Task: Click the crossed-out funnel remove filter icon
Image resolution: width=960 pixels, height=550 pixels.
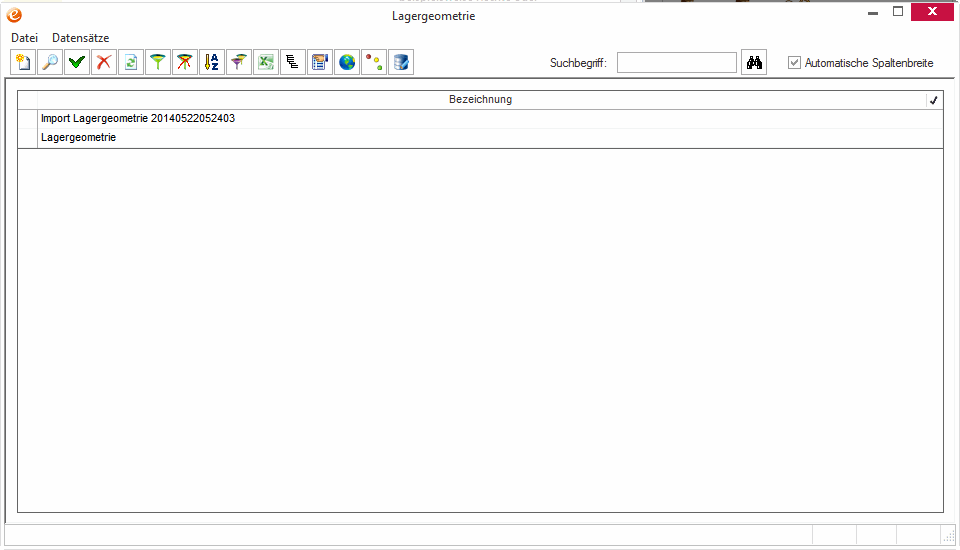Action: (x=185, y=62)
